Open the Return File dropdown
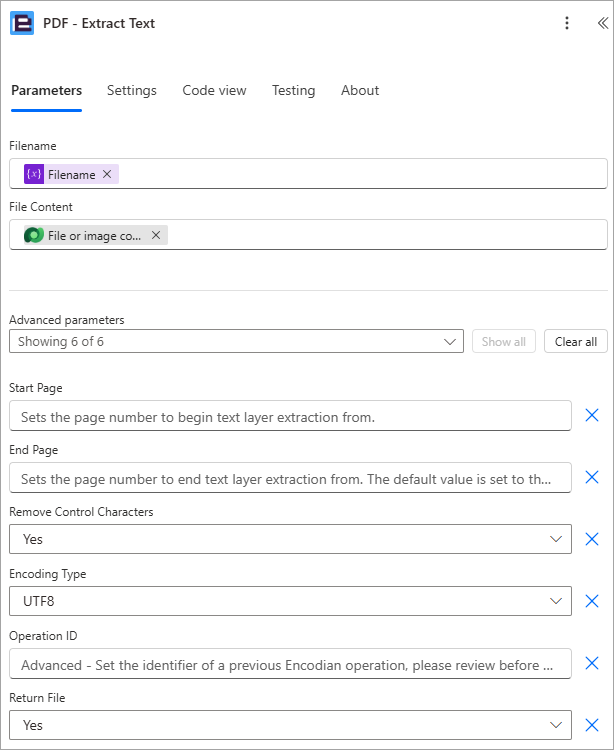 290,725
